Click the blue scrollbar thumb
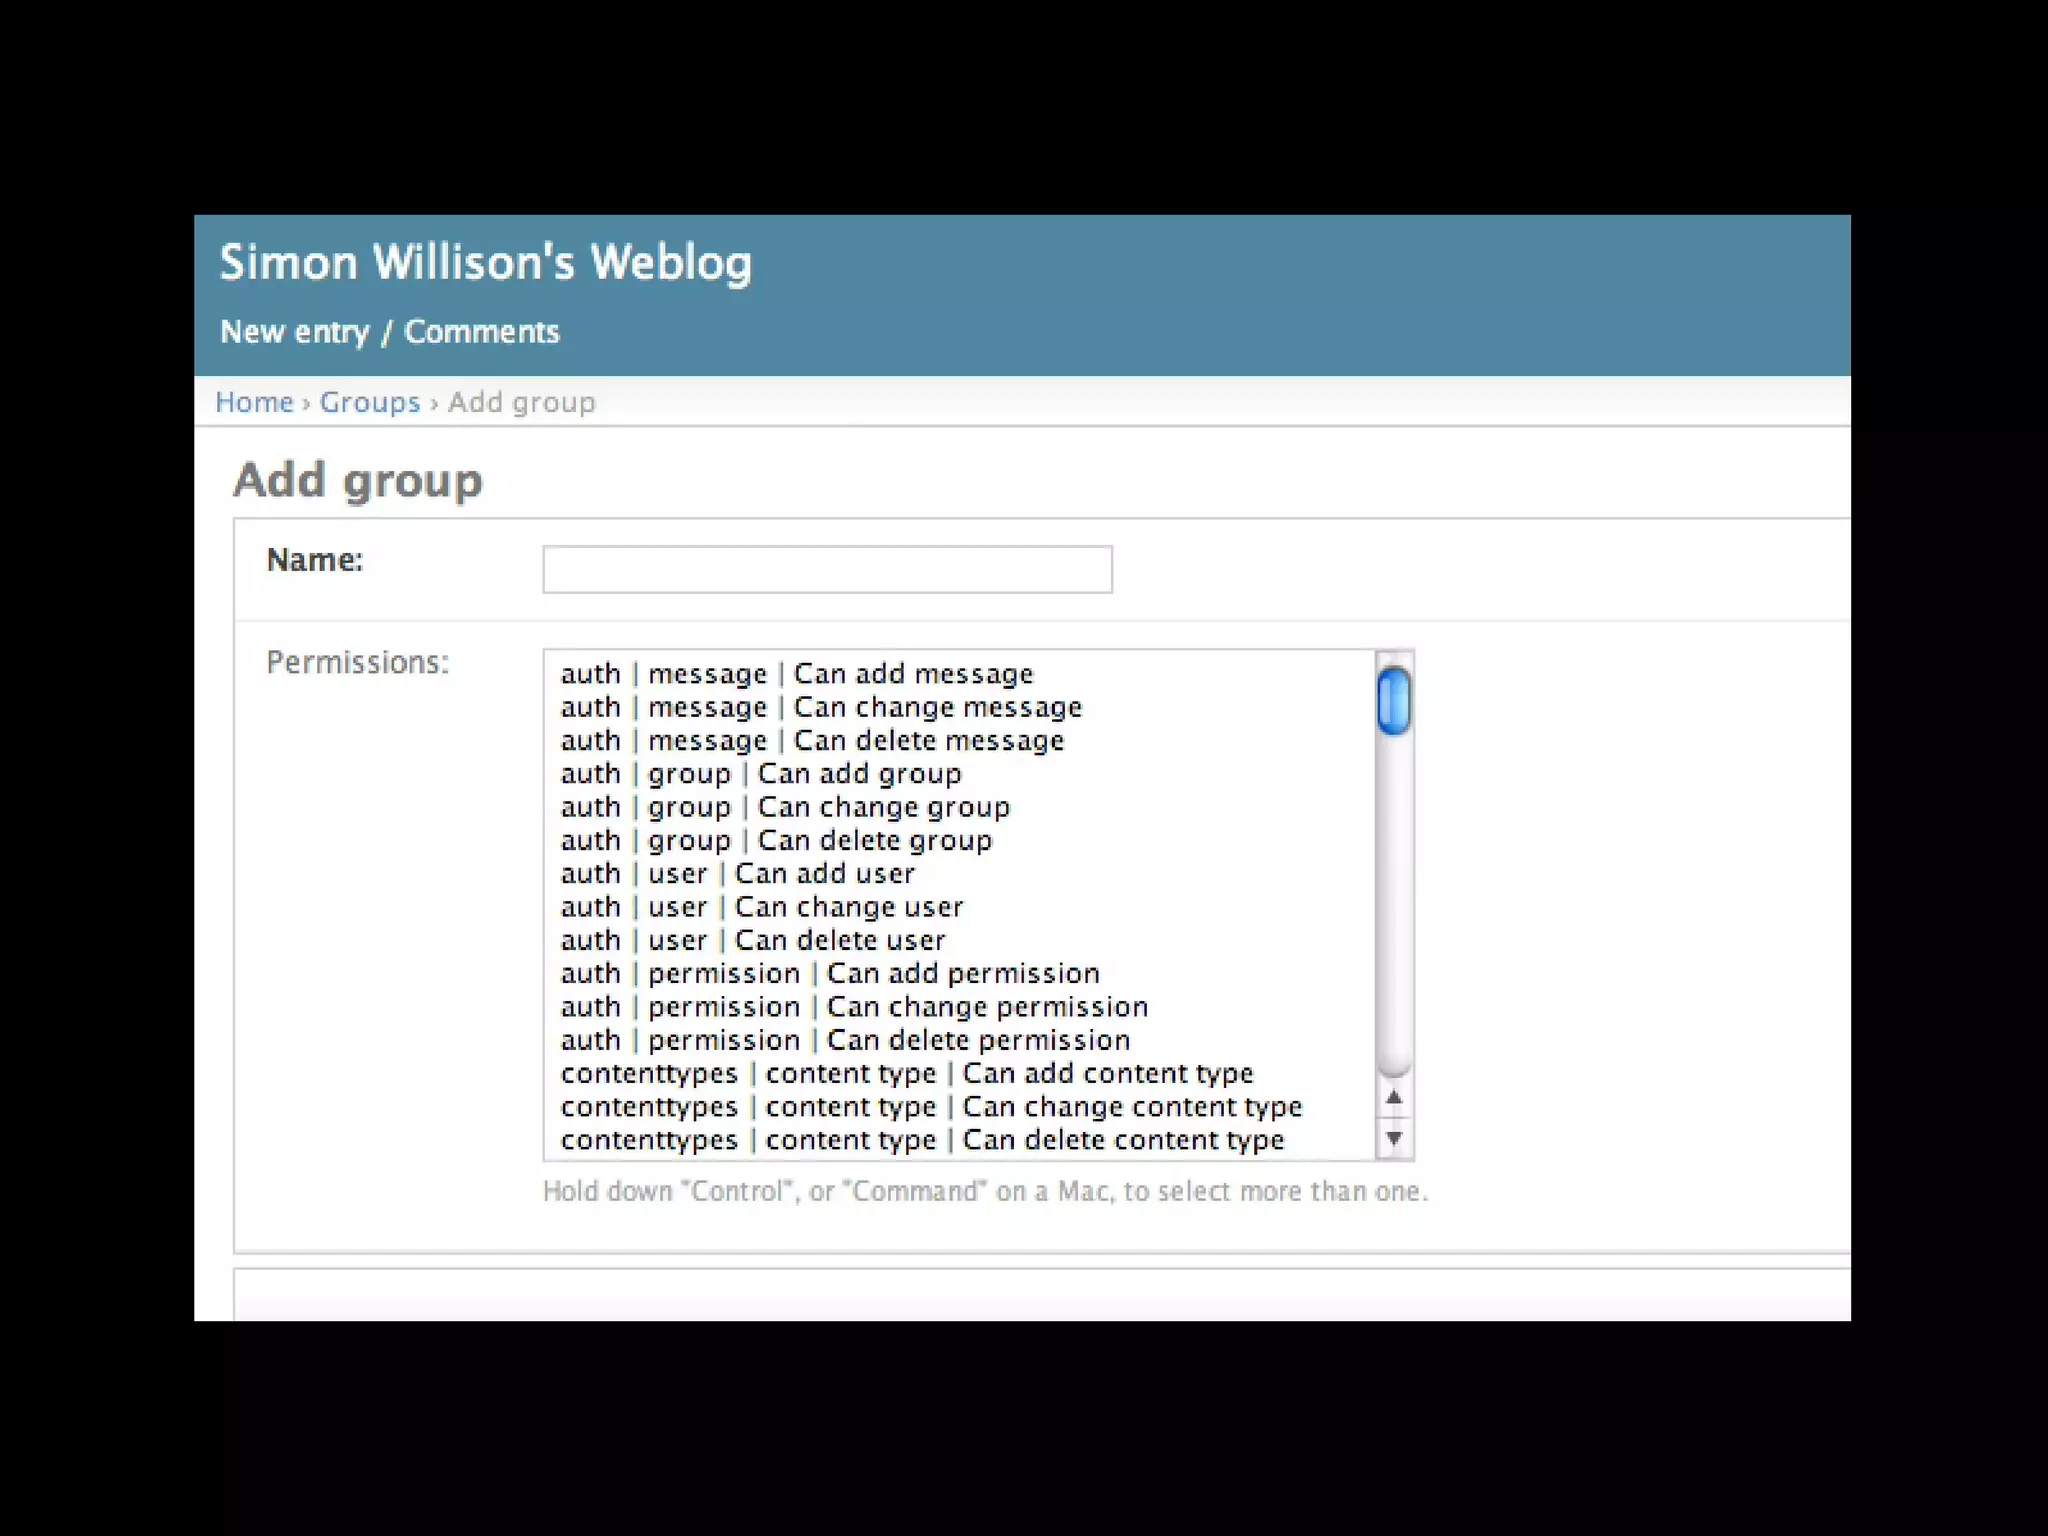 click(x=1394, y=702)
